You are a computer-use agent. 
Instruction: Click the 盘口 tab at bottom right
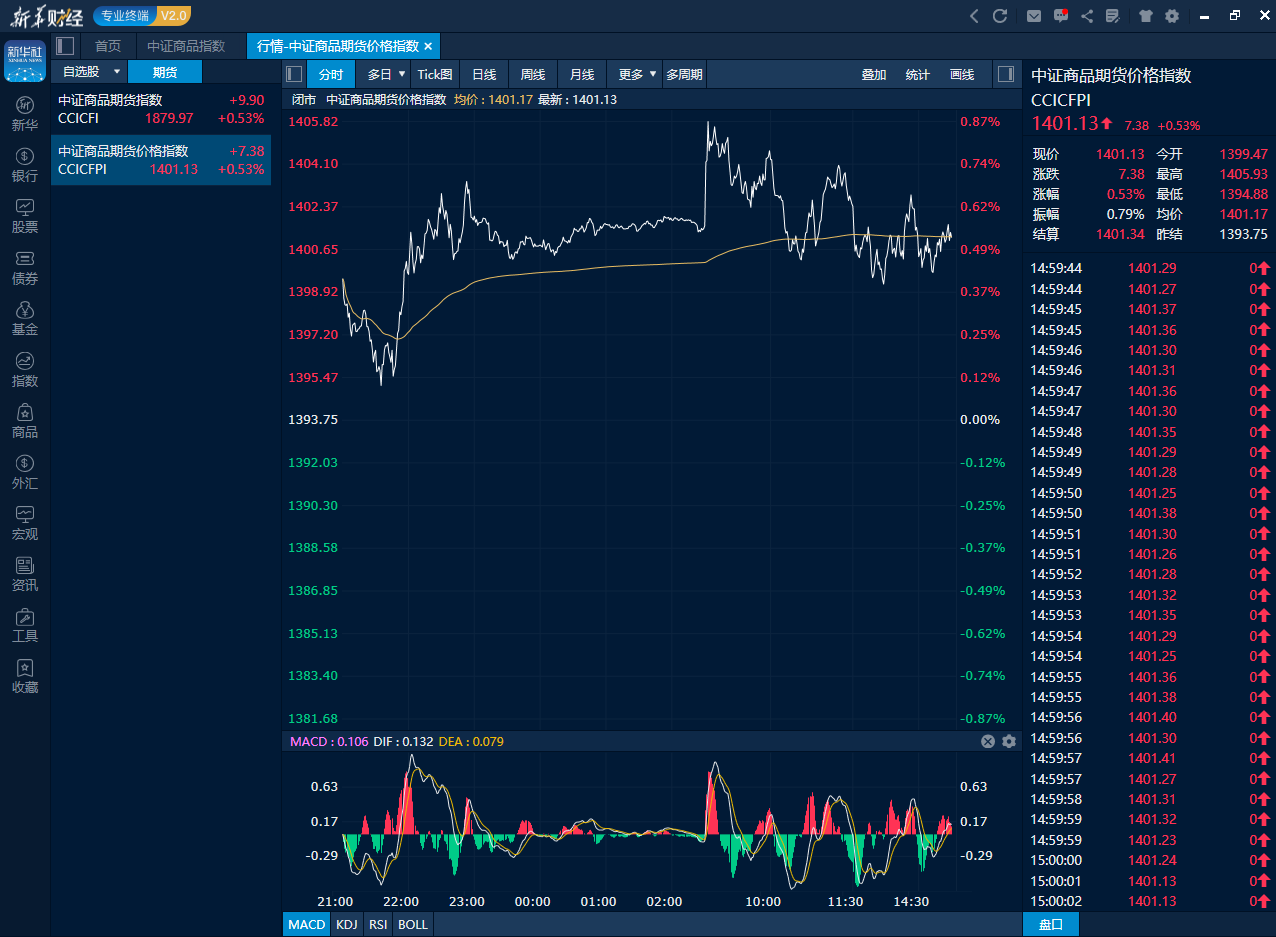click(x=1051, y=924)
